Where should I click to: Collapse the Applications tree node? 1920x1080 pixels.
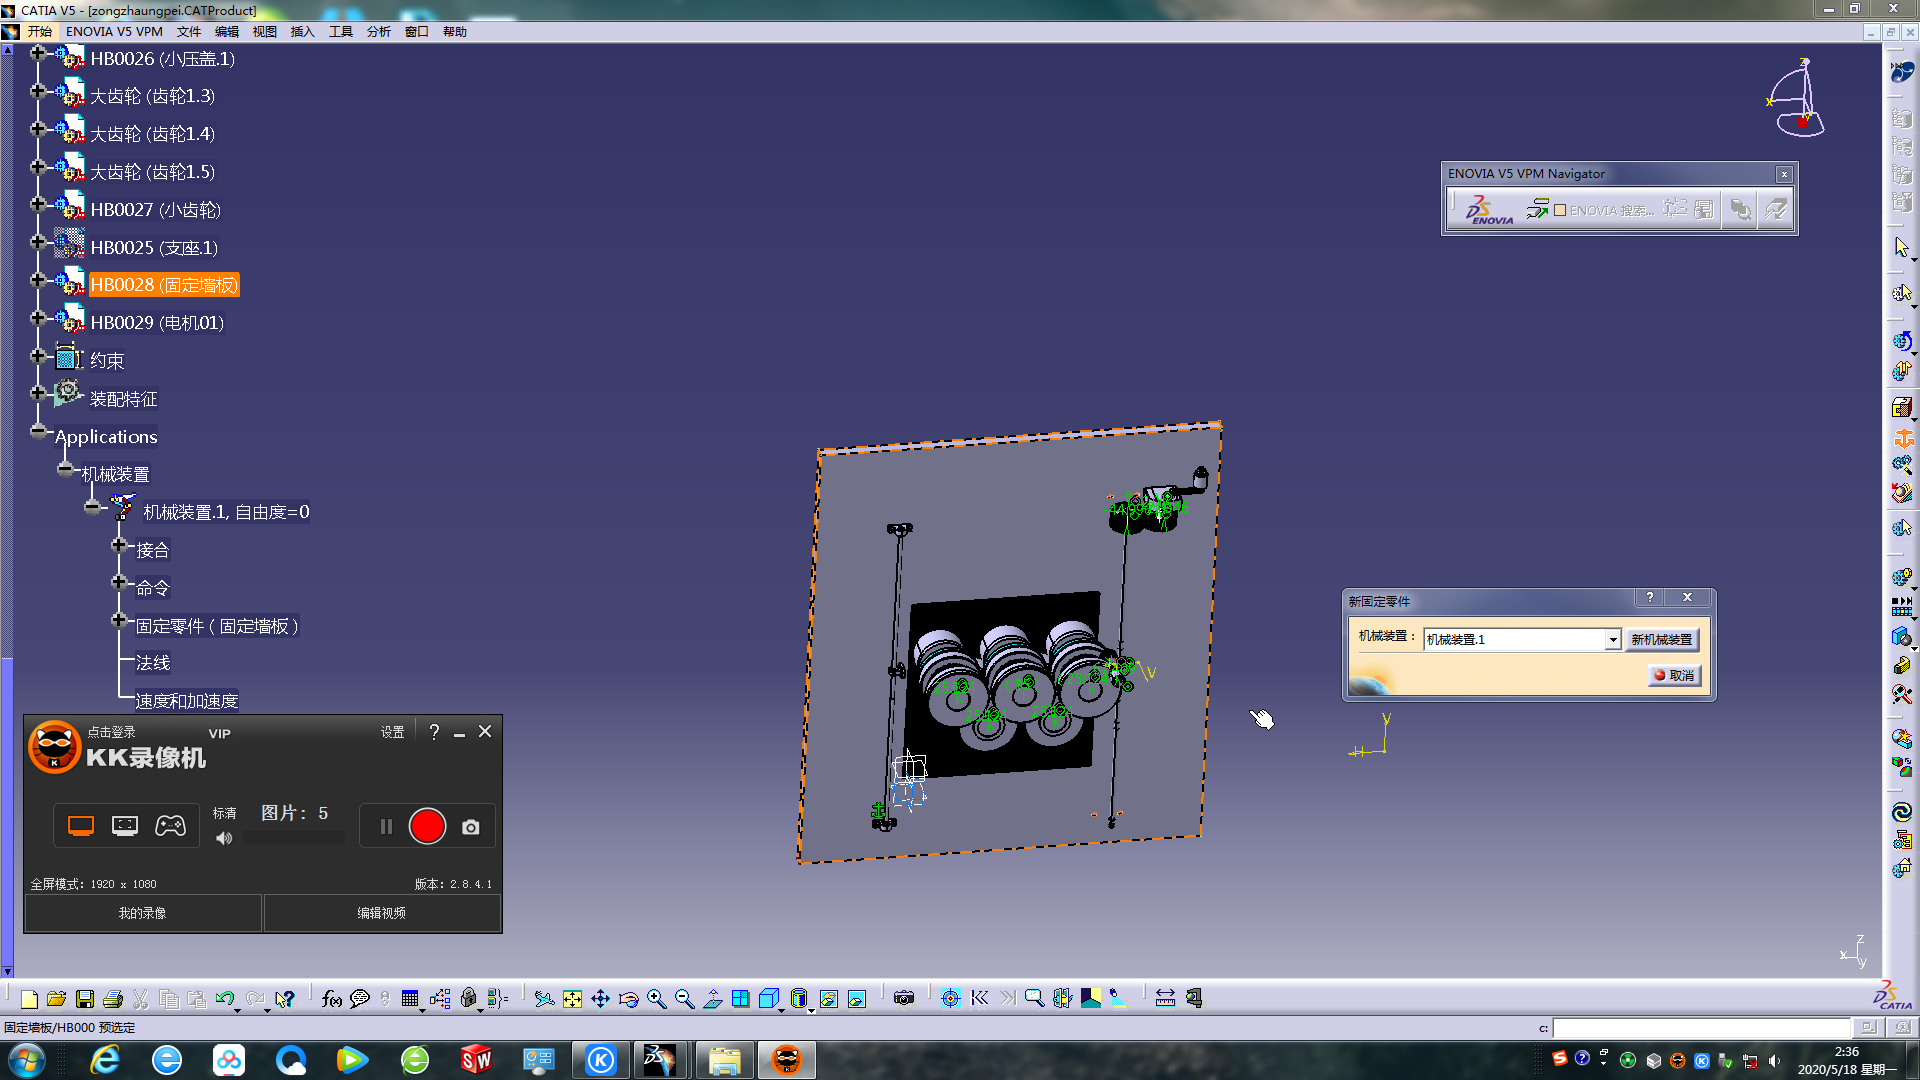[x=38, y=432]
